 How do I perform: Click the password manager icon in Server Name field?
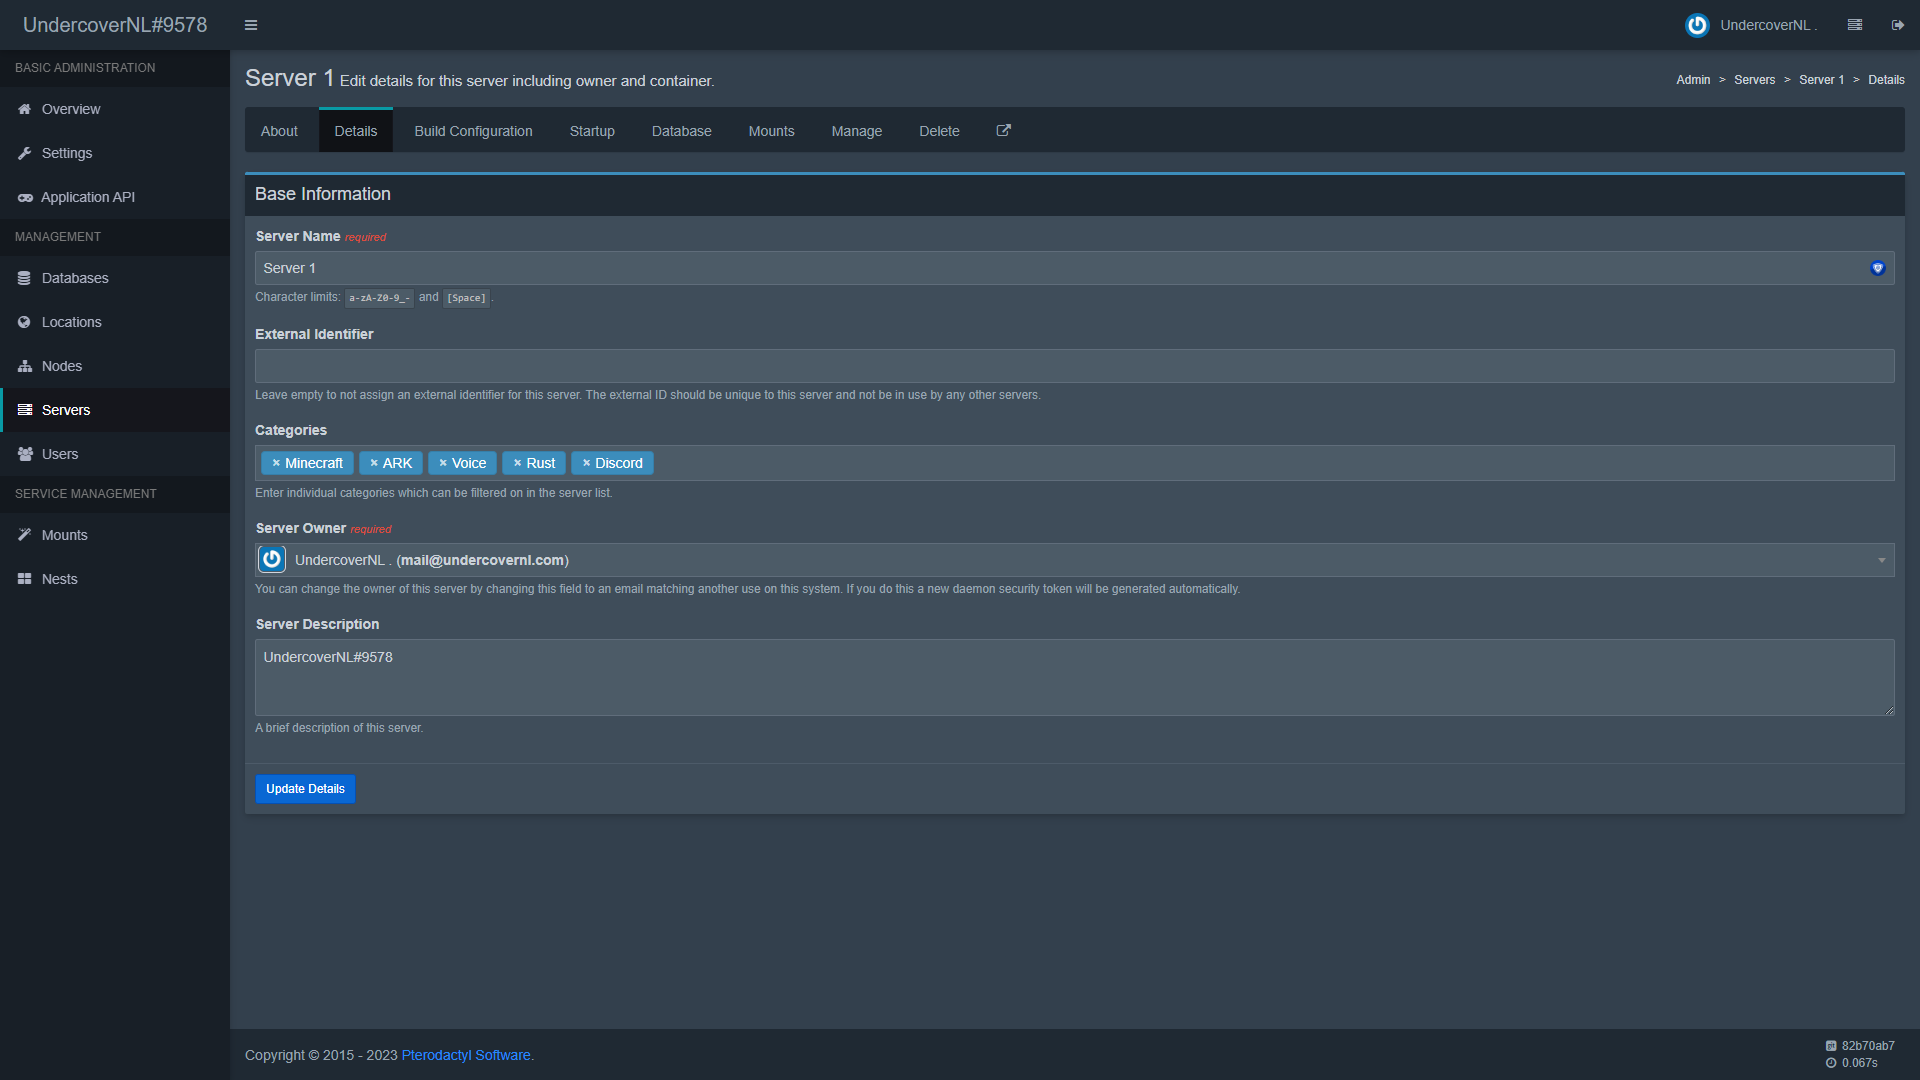pos(1877,268)
